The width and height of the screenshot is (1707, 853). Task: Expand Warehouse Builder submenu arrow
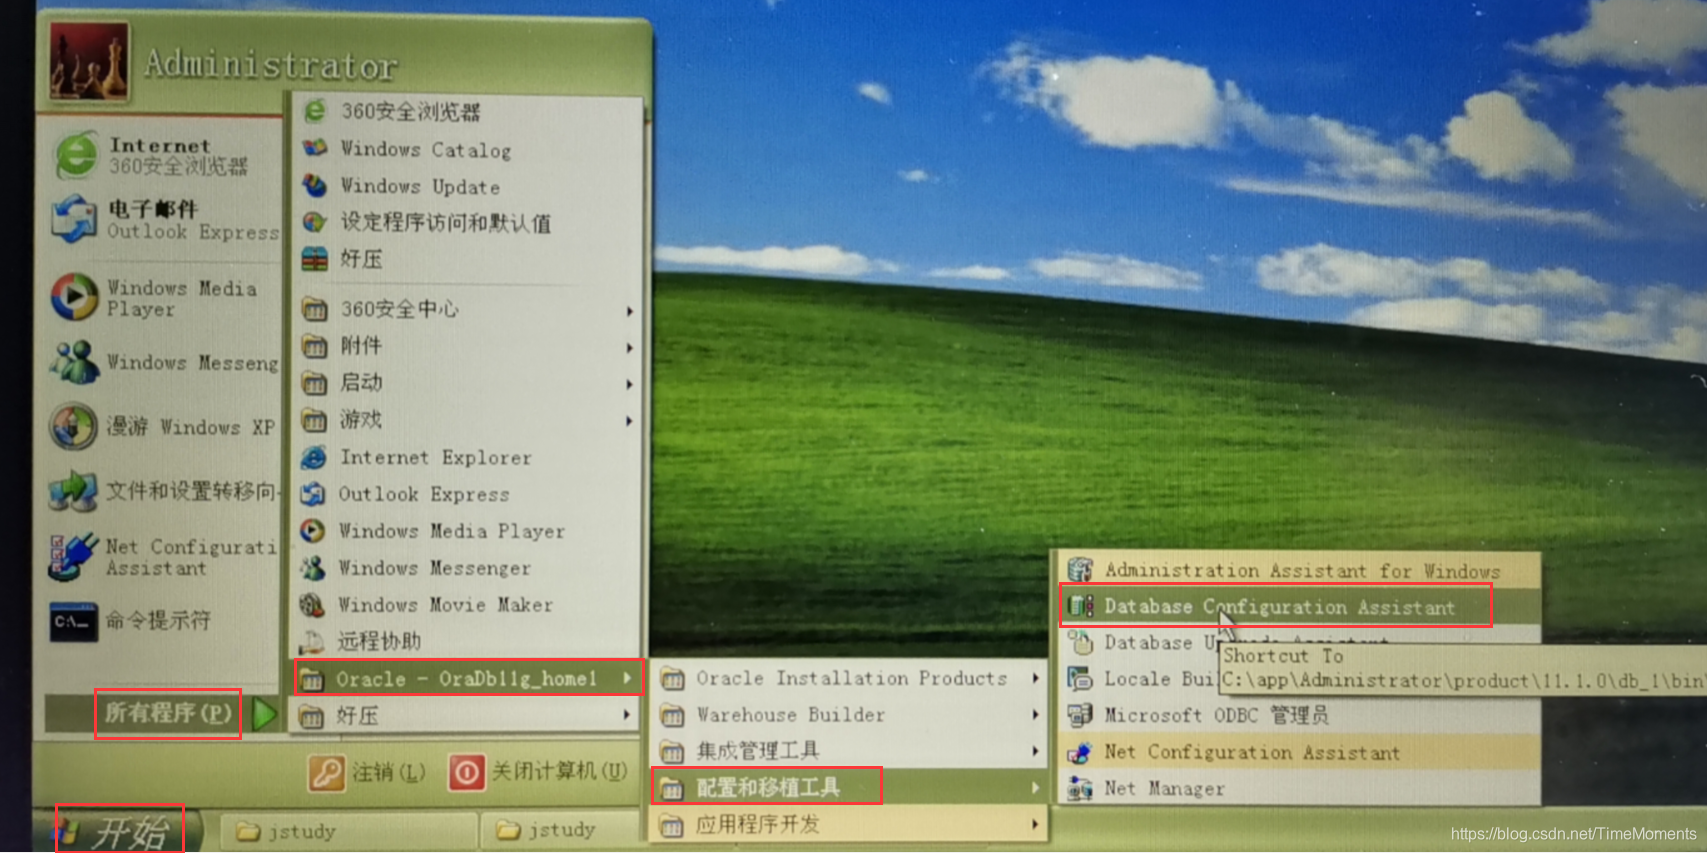pyautogui.click(x=1036, y=715)
